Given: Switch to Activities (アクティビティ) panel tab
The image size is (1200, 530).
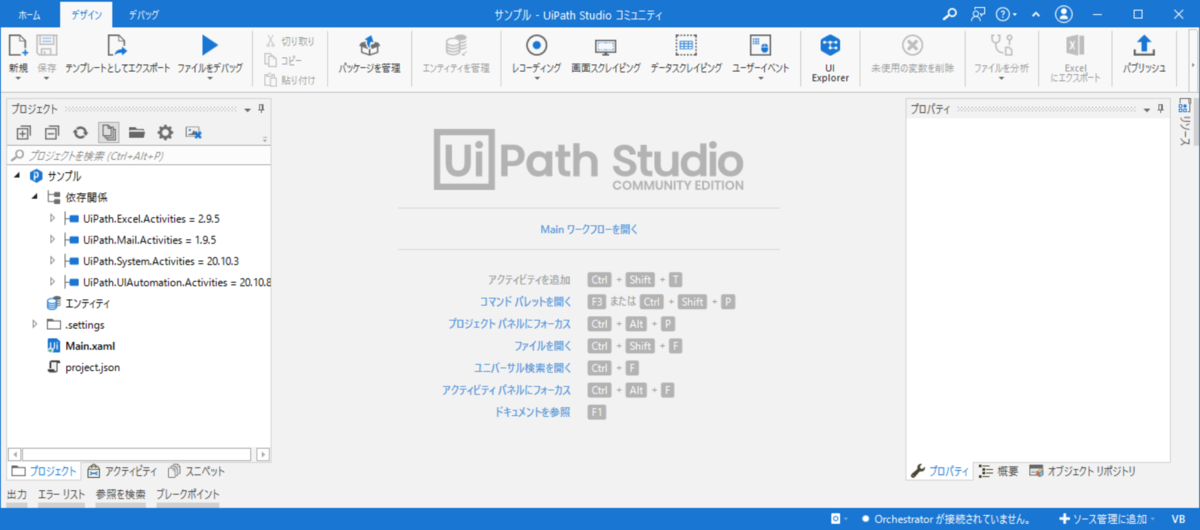Looking at the screenshot, I should (x=122, y=471).
